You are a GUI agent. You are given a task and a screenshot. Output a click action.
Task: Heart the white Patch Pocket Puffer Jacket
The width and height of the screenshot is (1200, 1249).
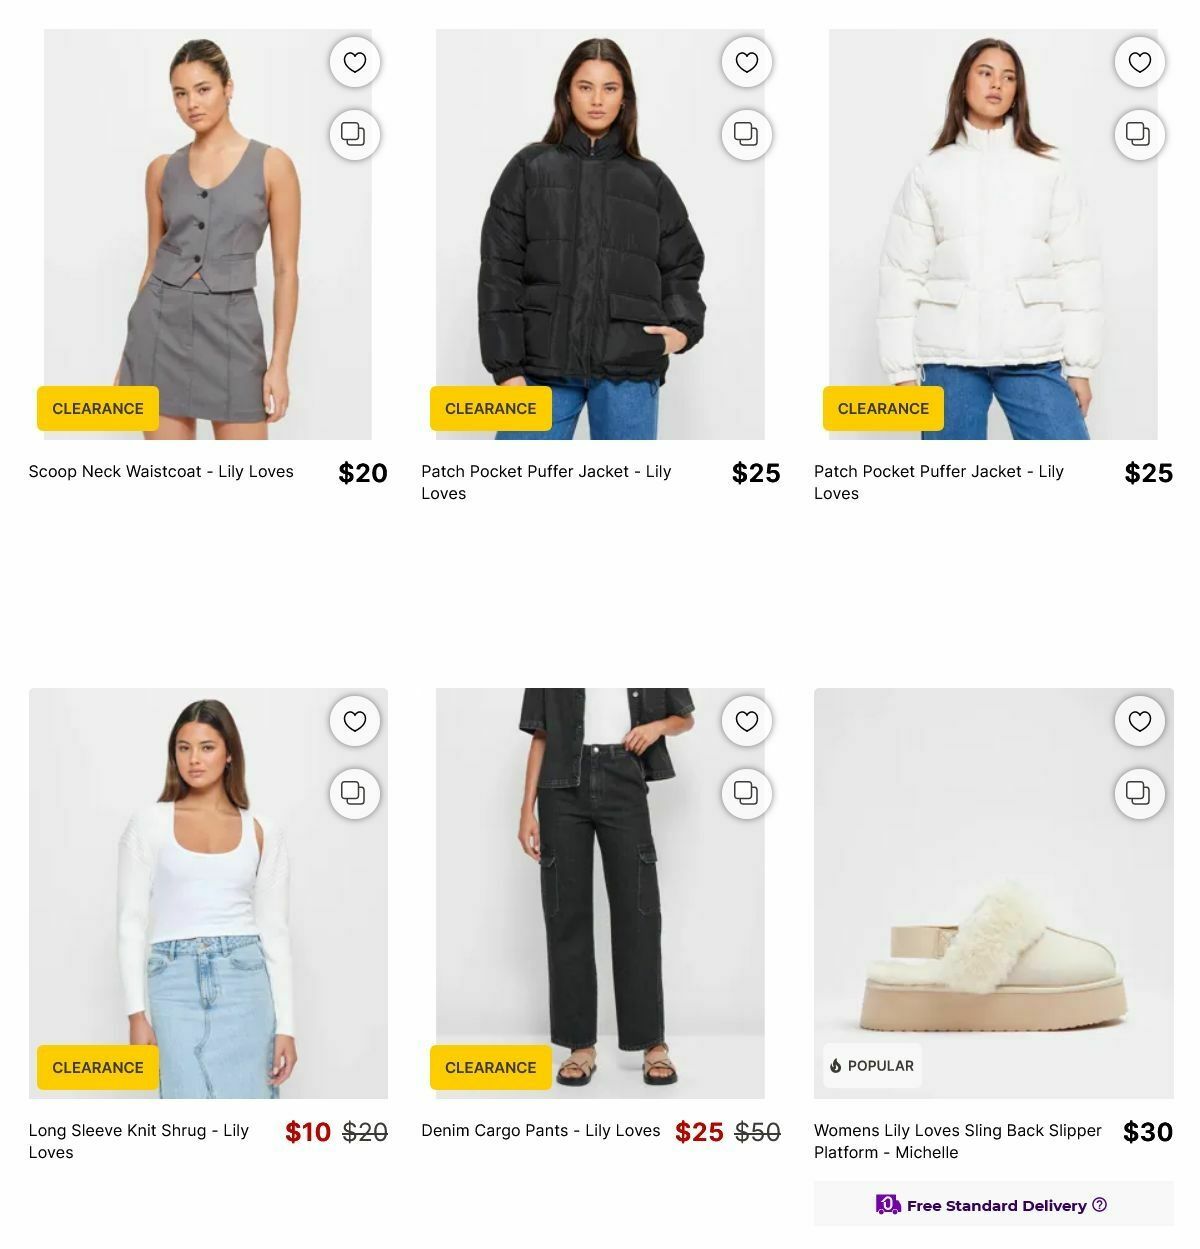1140,62
